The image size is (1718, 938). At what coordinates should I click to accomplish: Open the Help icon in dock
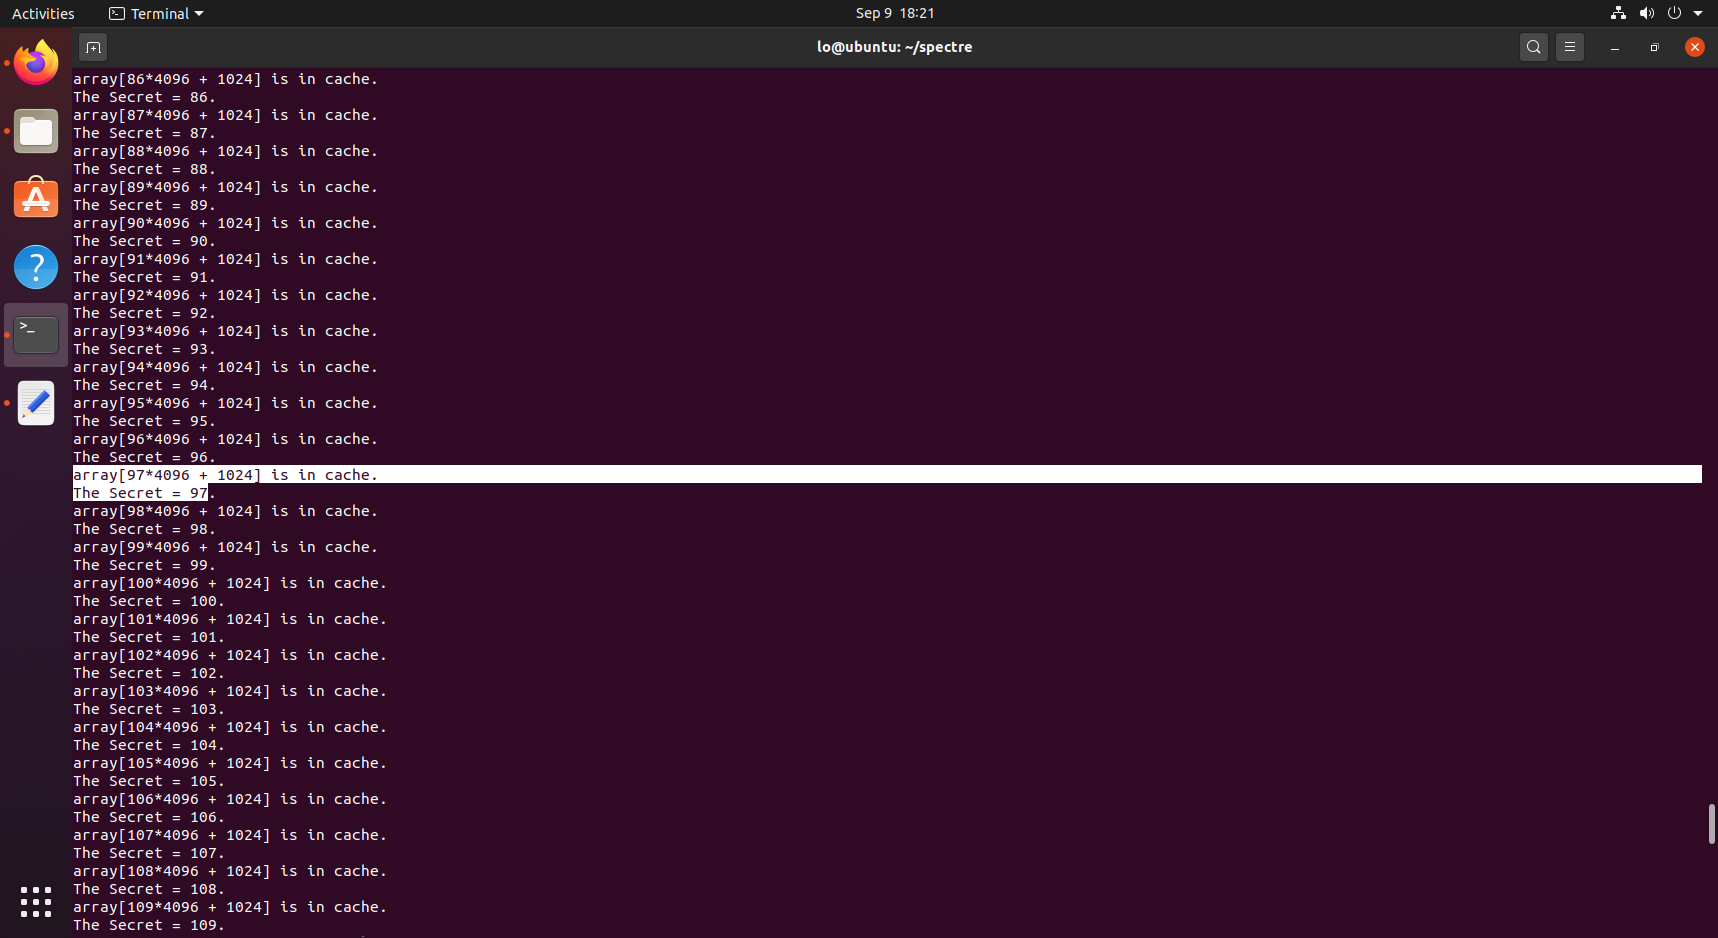[36, 267]
